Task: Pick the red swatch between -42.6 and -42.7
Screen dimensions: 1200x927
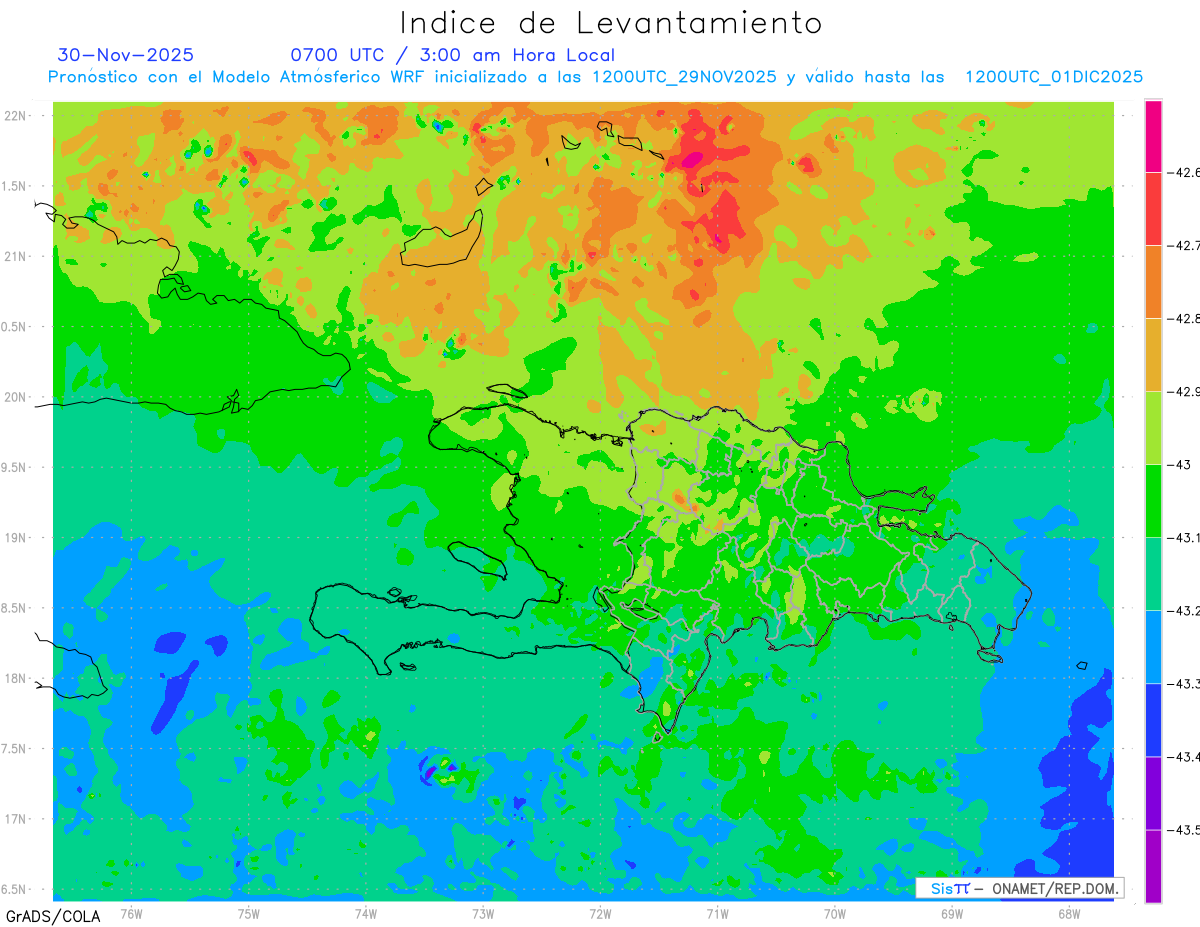Action: tap(1153, 209)
